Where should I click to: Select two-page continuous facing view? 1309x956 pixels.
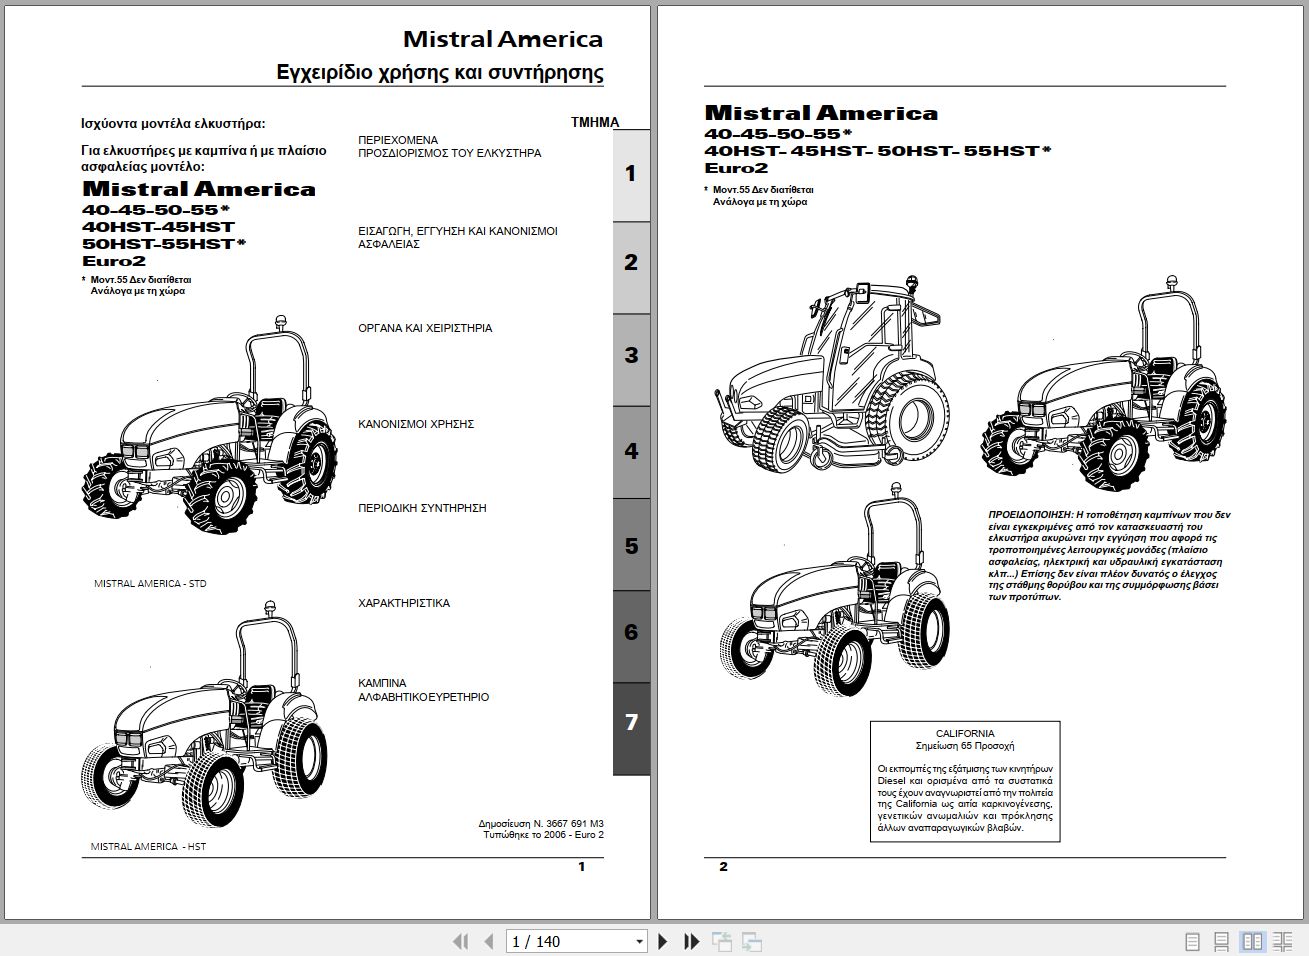[1283, 942]
